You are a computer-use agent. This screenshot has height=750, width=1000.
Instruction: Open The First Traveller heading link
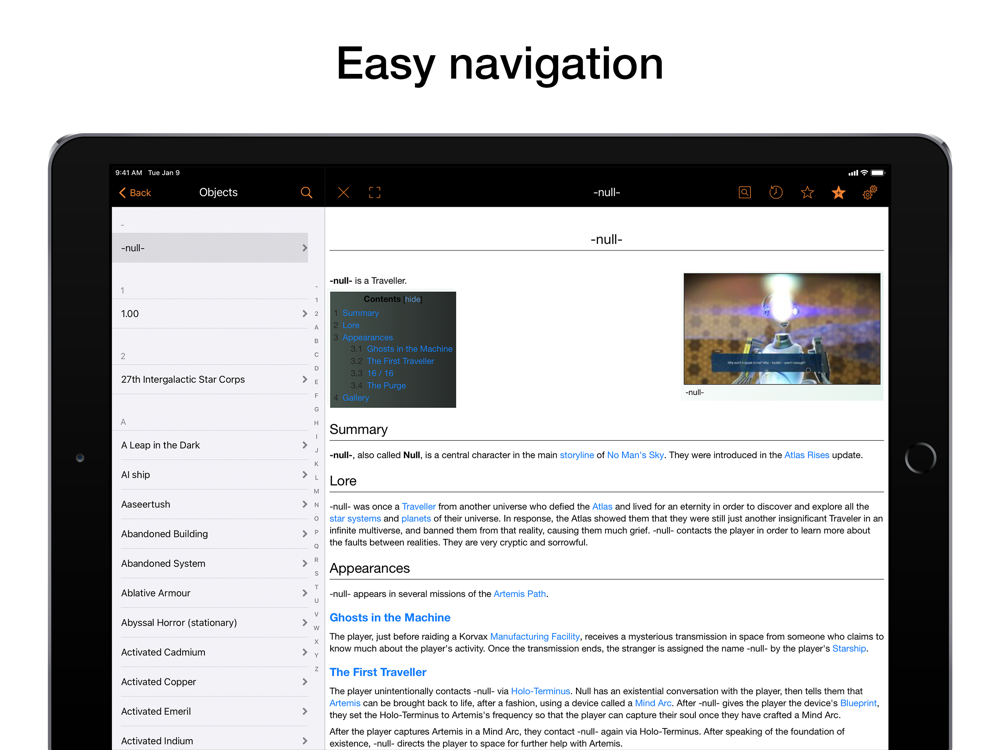click(378, 672)
